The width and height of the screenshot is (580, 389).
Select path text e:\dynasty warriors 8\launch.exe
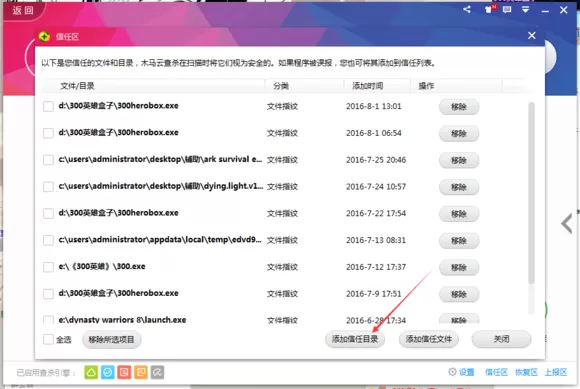[122, 320]
